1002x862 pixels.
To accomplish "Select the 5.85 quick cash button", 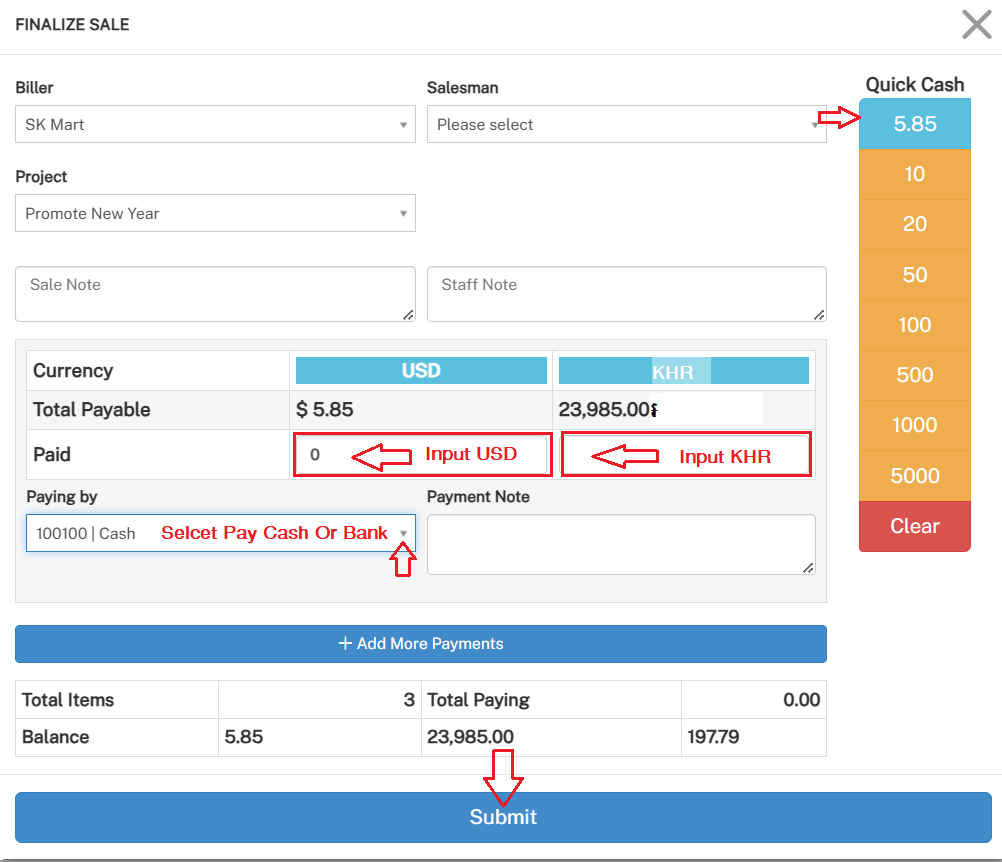I will pos(914,124).
